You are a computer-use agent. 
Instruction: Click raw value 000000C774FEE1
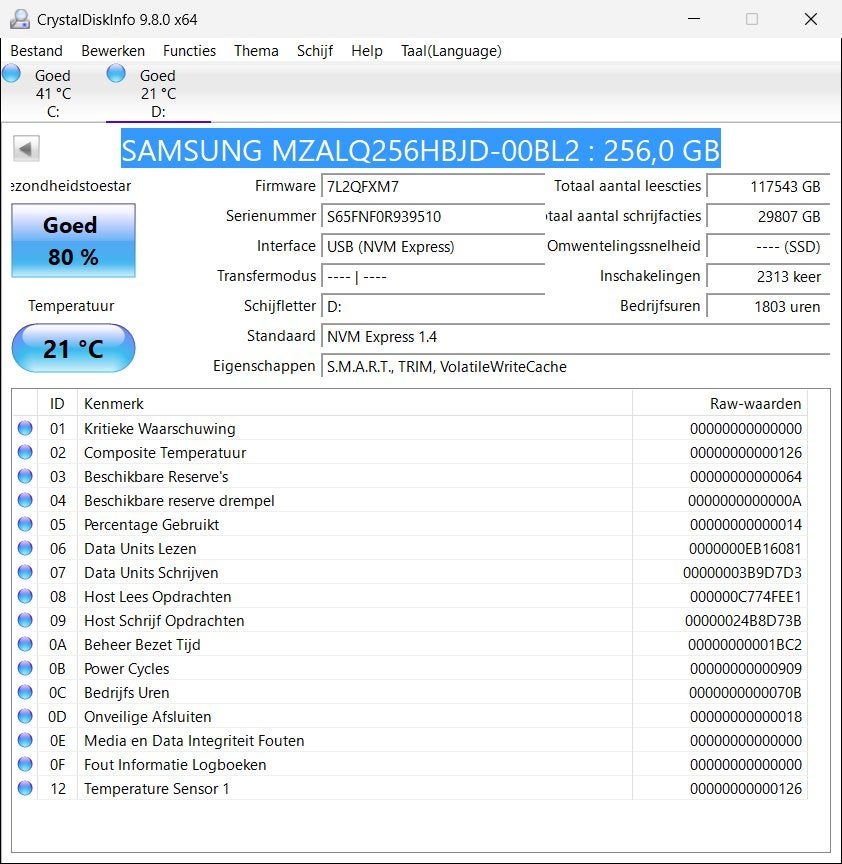click(746, 597)
